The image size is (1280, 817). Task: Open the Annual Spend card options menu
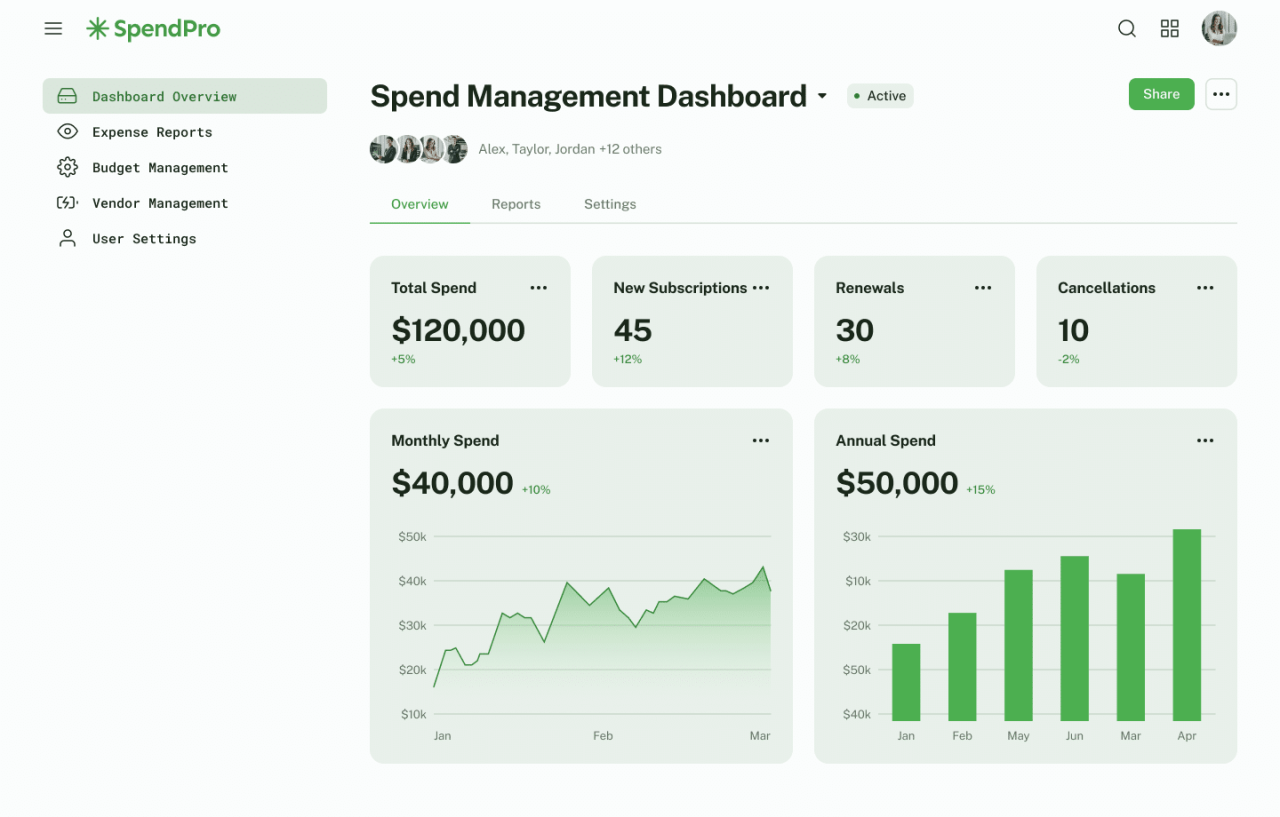1204,440
